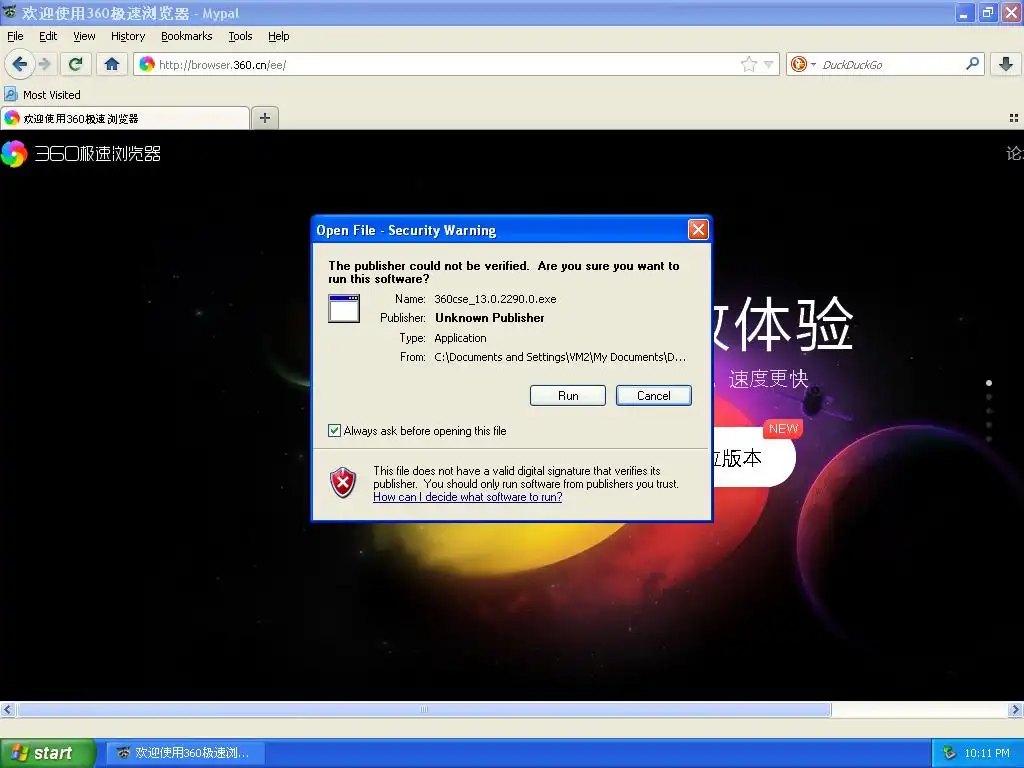
Task: Select the 360 browser welcome tab
Action: (x=125, y=118)
